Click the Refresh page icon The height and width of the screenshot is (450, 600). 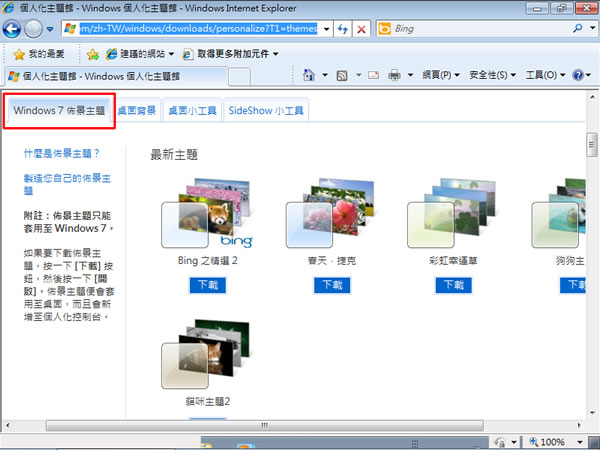point(343,29)
